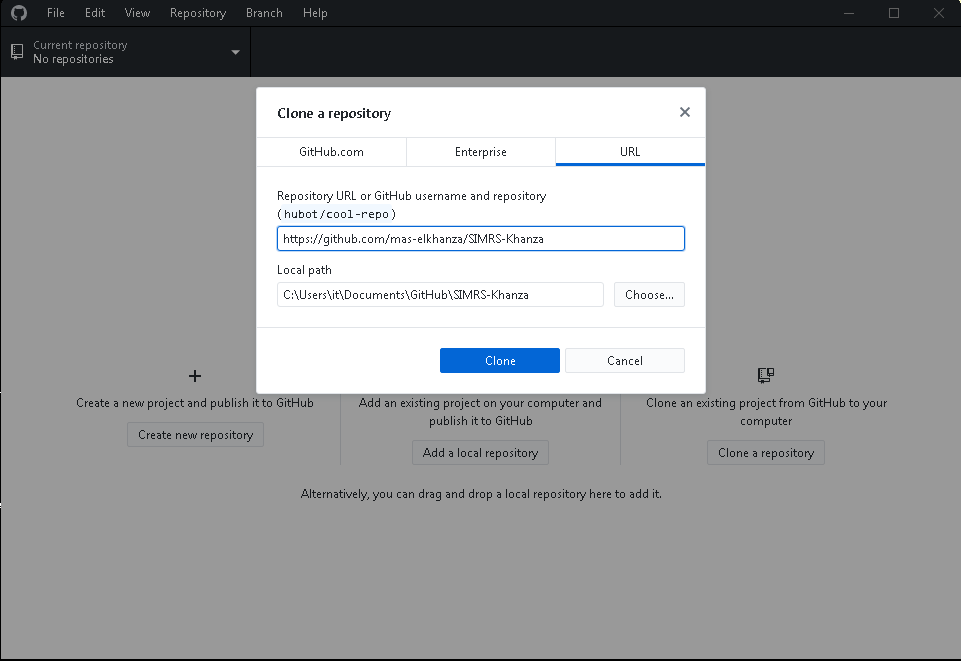Click the clone repository icon above Clone a repository
Screen dimensions: 961x661
click(765, 375)
